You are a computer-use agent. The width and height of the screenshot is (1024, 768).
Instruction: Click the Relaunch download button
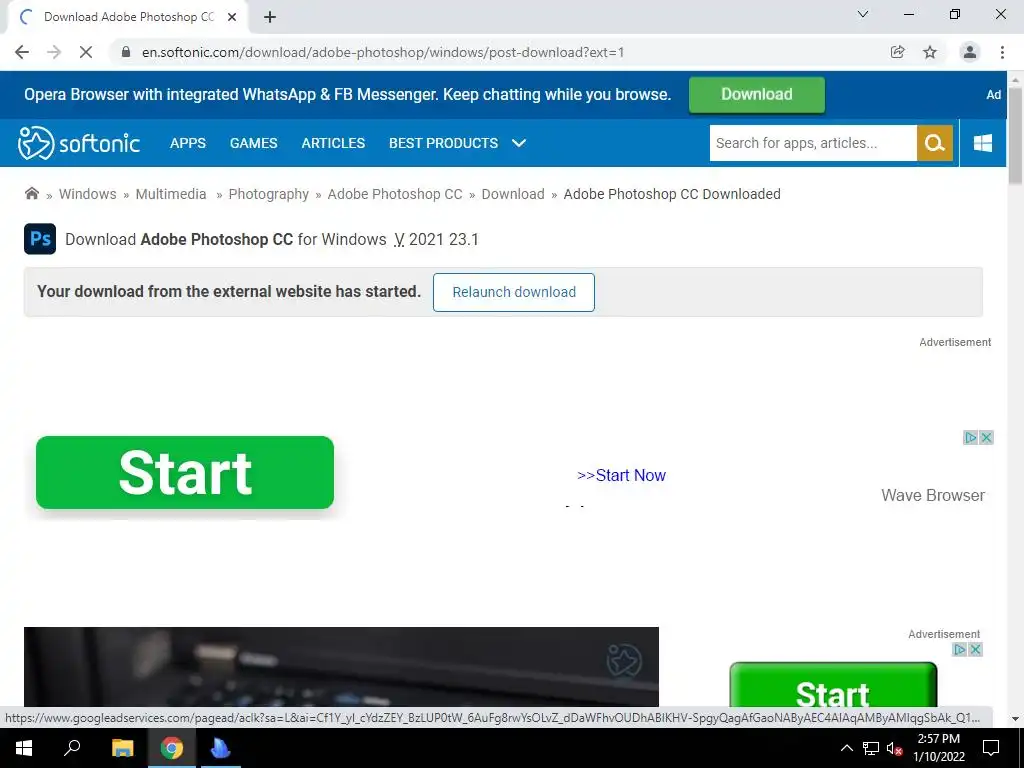[x=513, y=292]
